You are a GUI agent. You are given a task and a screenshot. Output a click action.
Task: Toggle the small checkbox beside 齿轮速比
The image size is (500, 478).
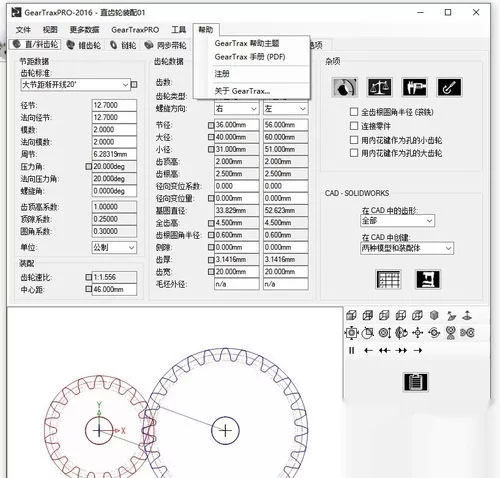pos(88,277)
